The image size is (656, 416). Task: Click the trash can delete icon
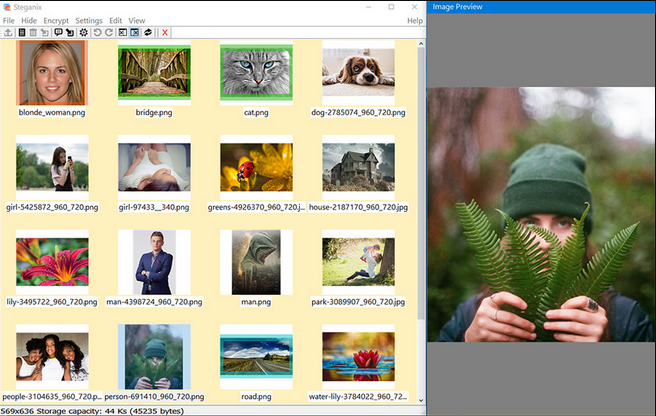pos(33,33)
